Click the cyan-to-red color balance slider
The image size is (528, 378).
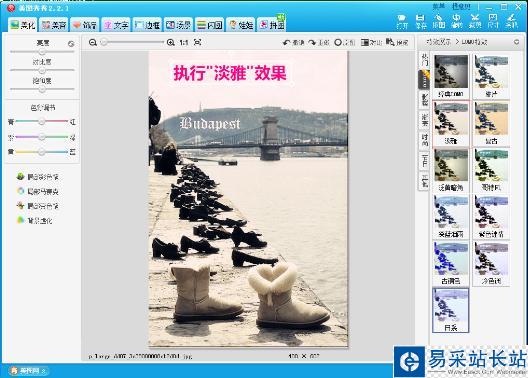coord(41,121)
